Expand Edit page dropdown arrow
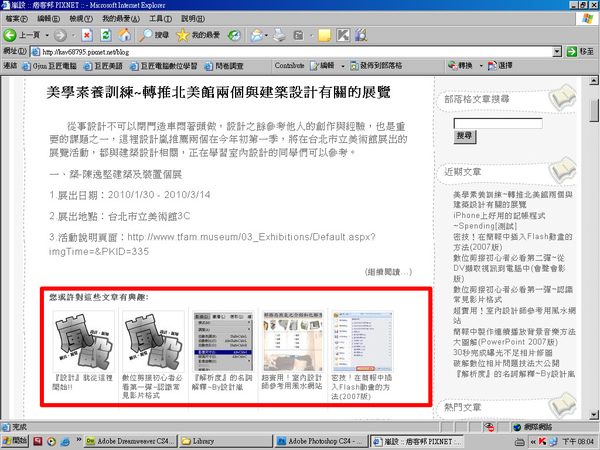Screen dimensions: 600x450 pyautogui.click(x=311, y=36)
